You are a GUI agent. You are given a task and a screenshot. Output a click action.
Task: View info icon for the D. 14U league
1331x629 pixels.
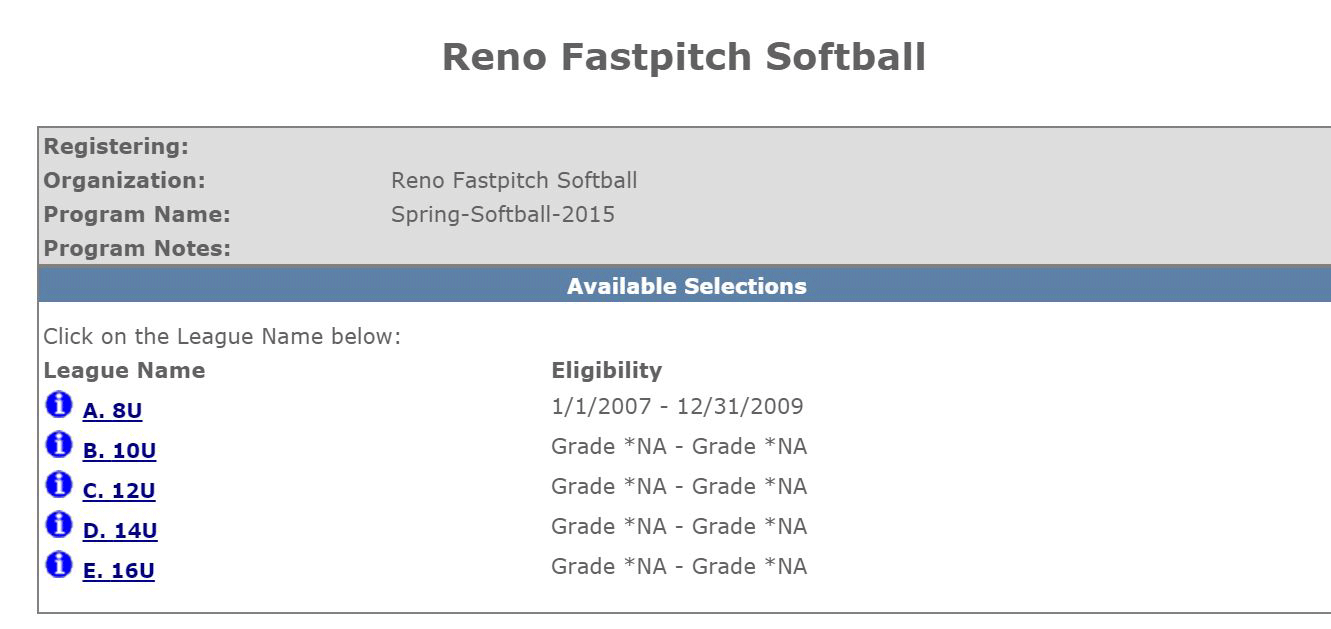59,525
